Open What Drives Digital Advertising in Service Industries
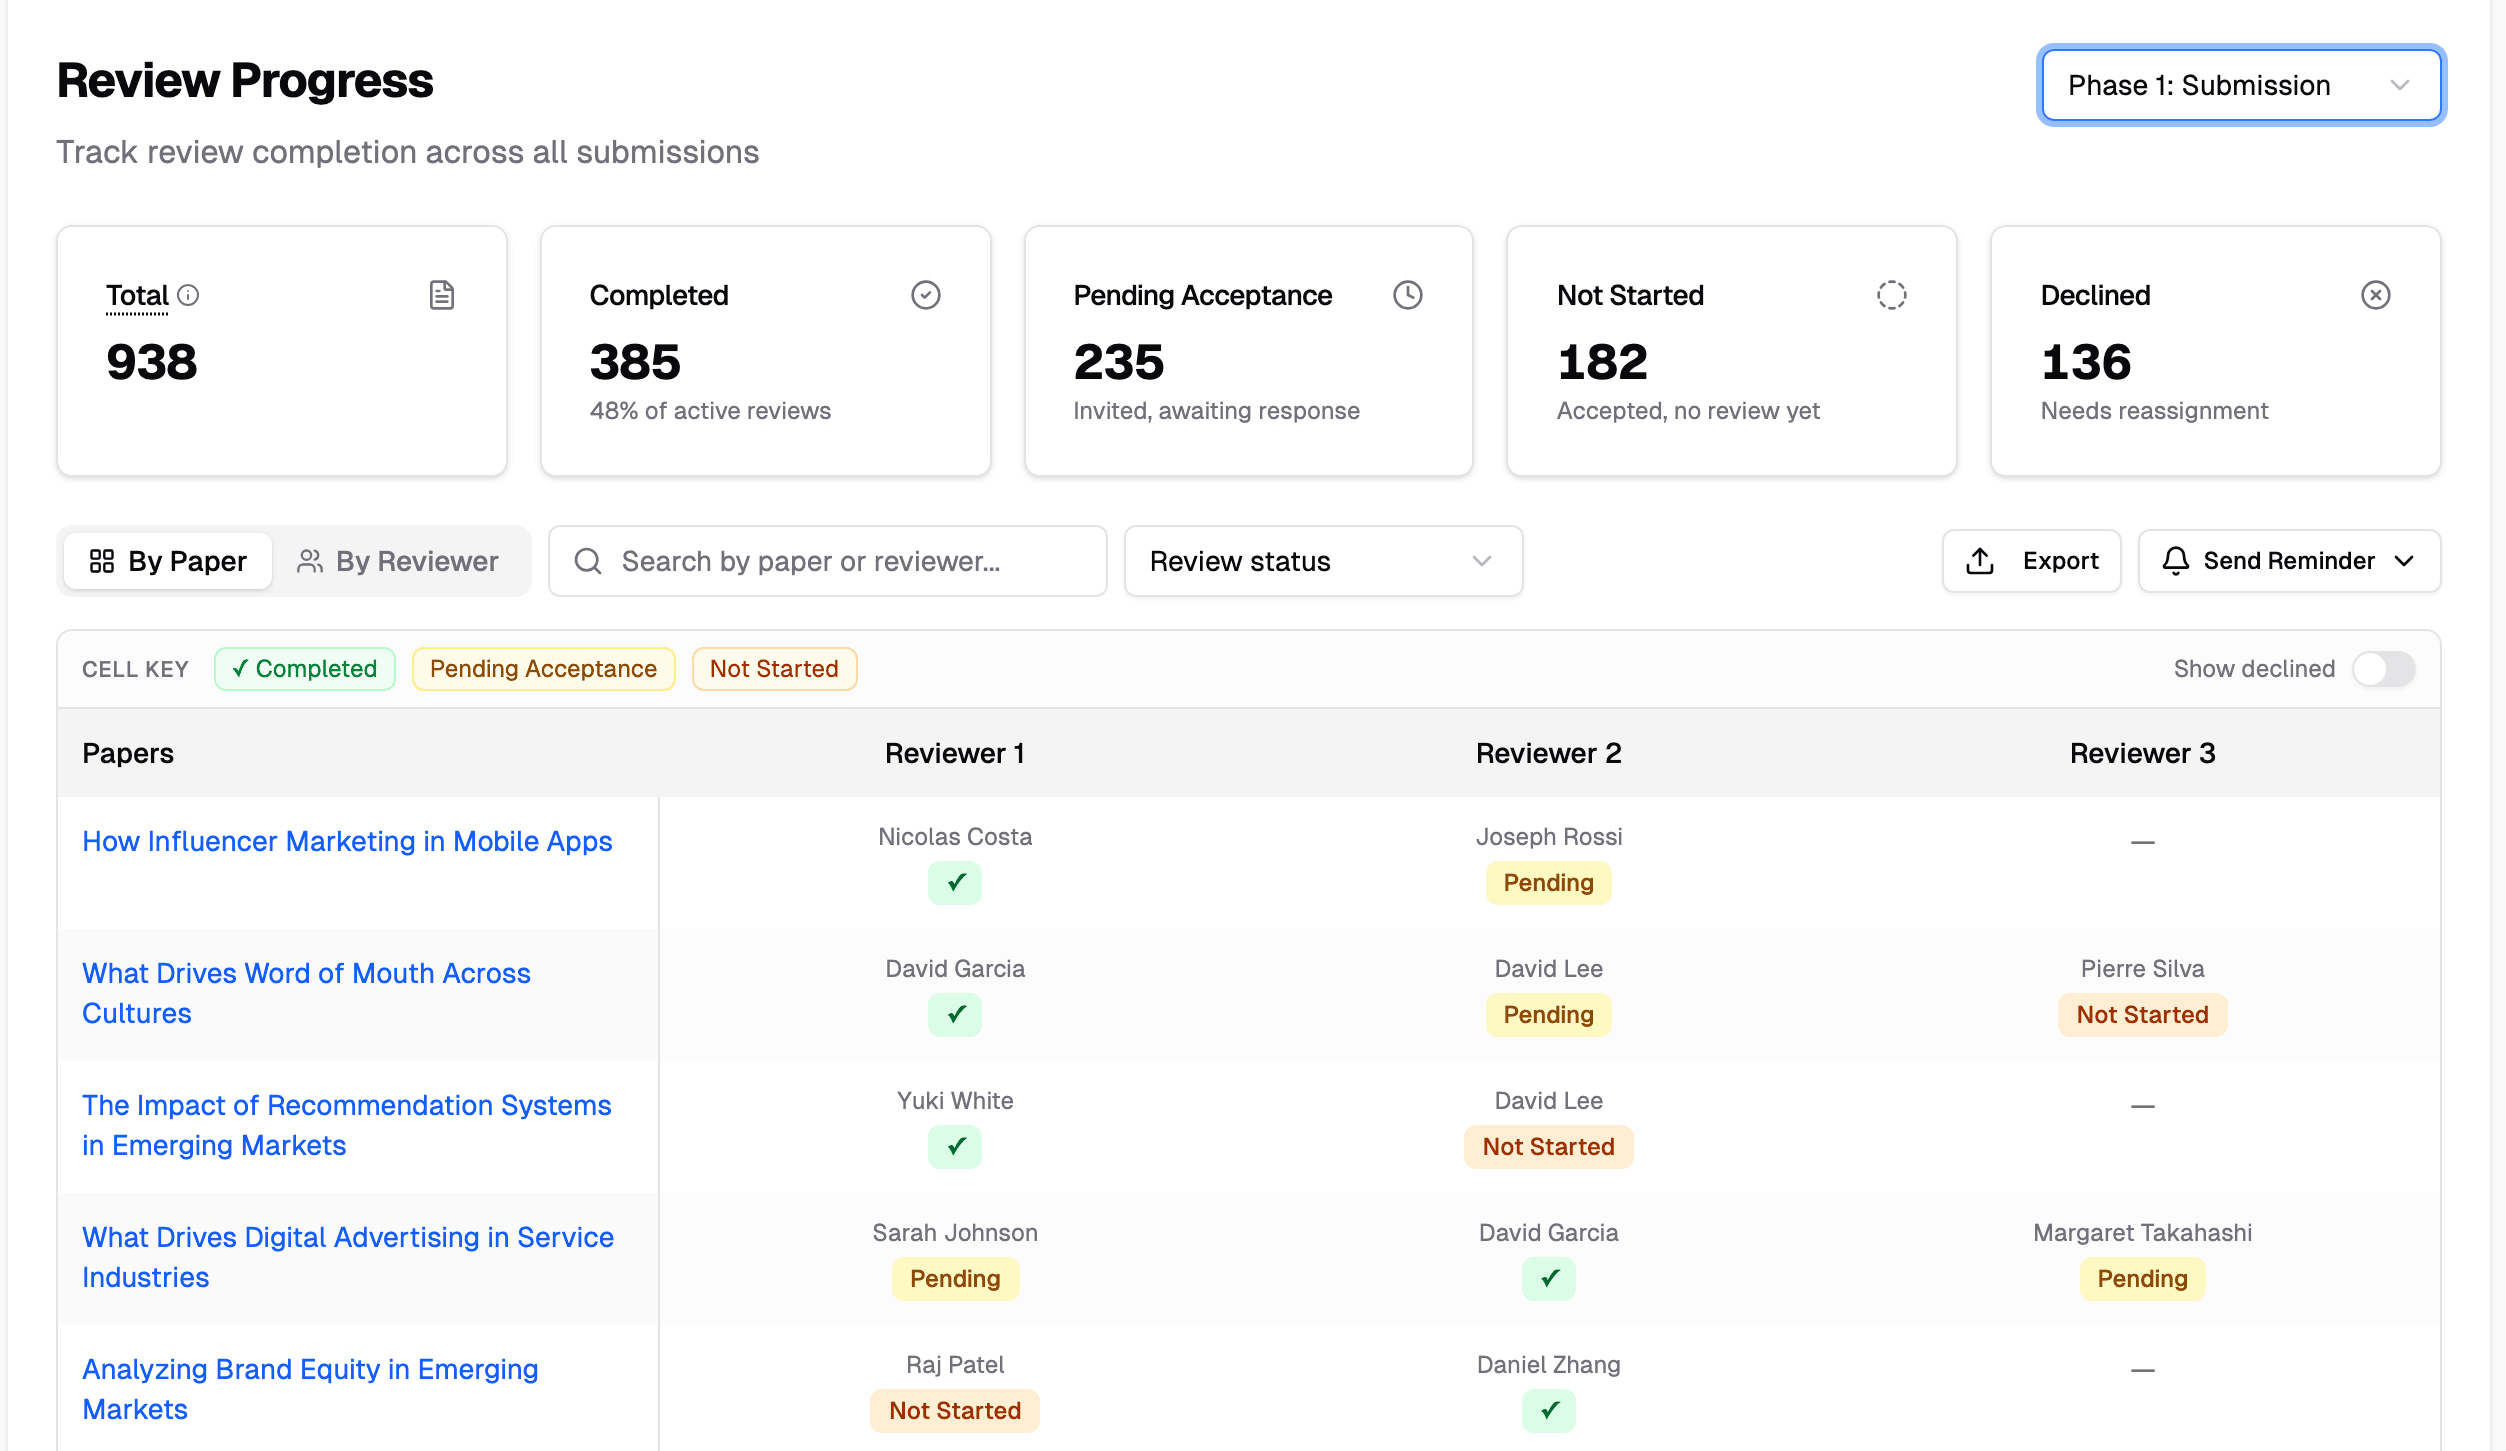The image size is (2506, 1451). tap(348, 1257)
